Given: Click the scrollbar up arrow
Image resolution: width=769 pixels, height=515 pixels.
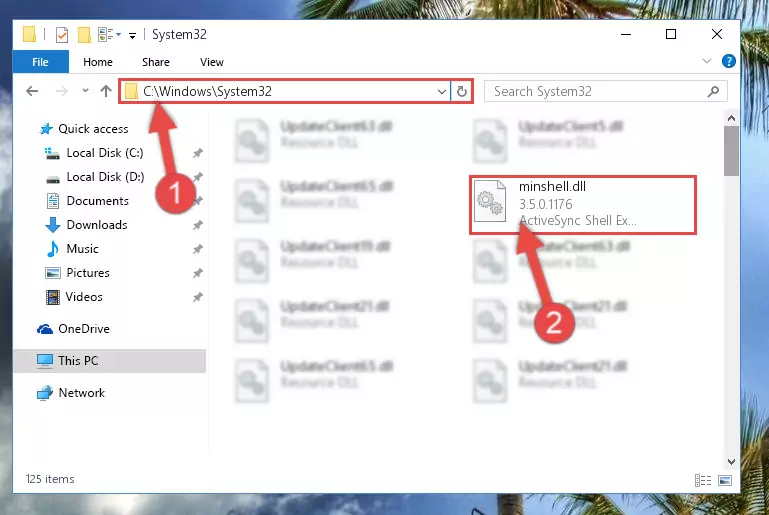Looking at the screenshot, I should [731, 118].
